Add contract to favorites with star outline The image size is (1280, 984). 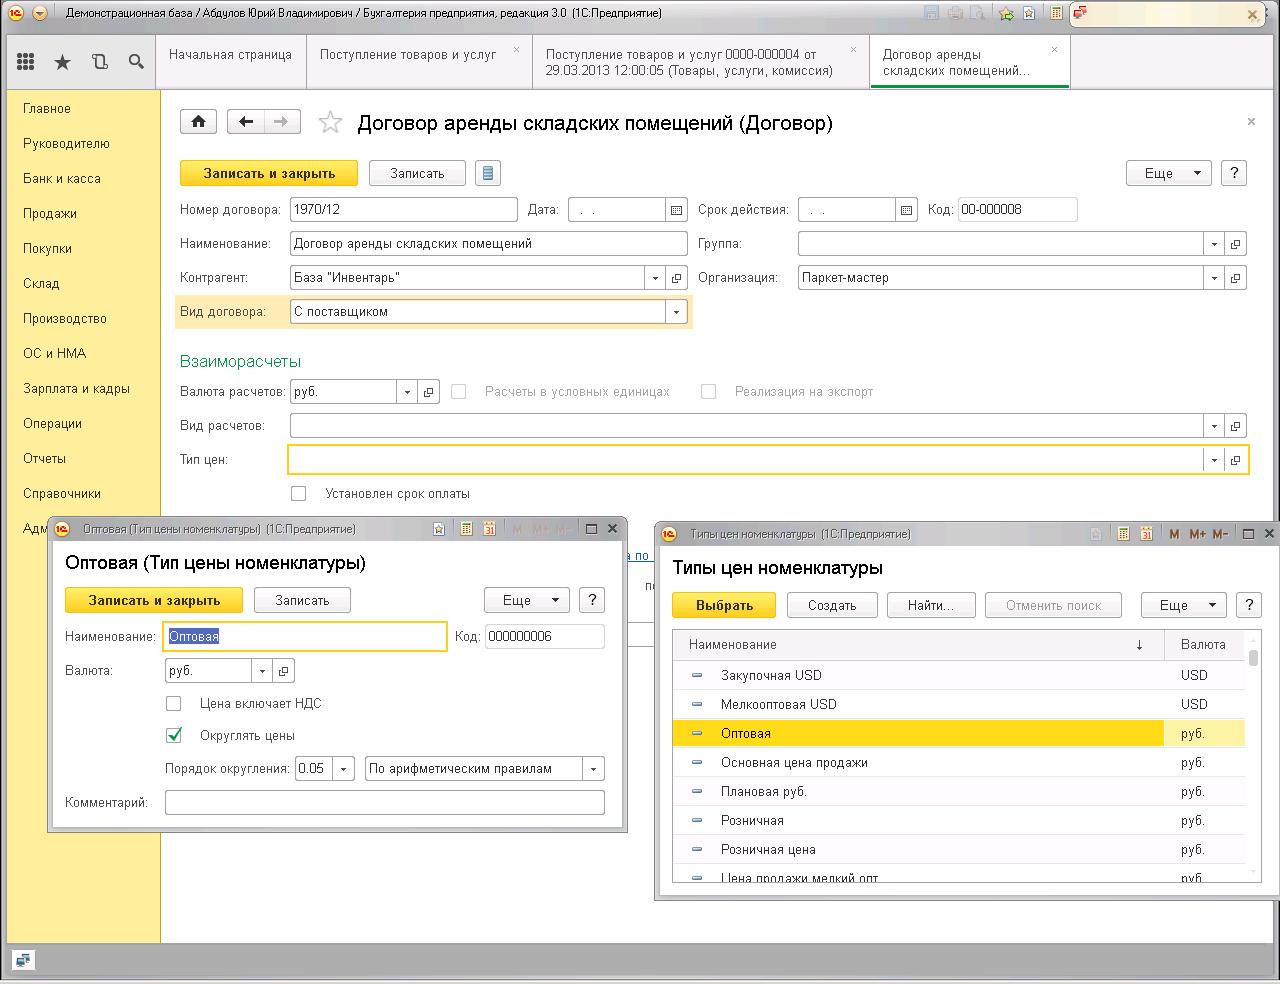click(x=330, y=123)
